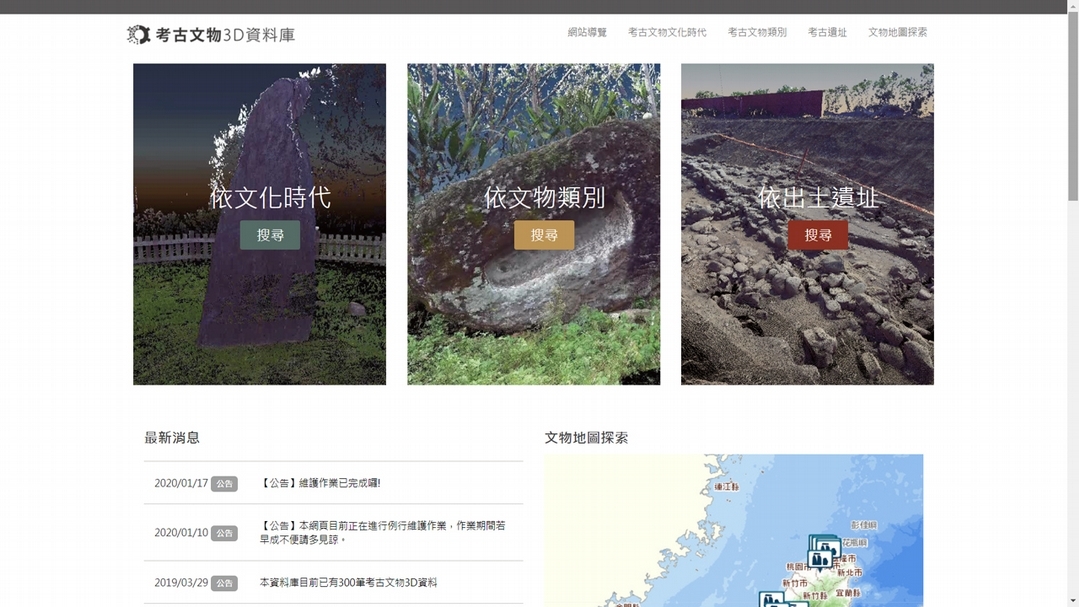Open the news about 例行維護作業
This screenshot has width=1079, height=607.
click(383, 533)
